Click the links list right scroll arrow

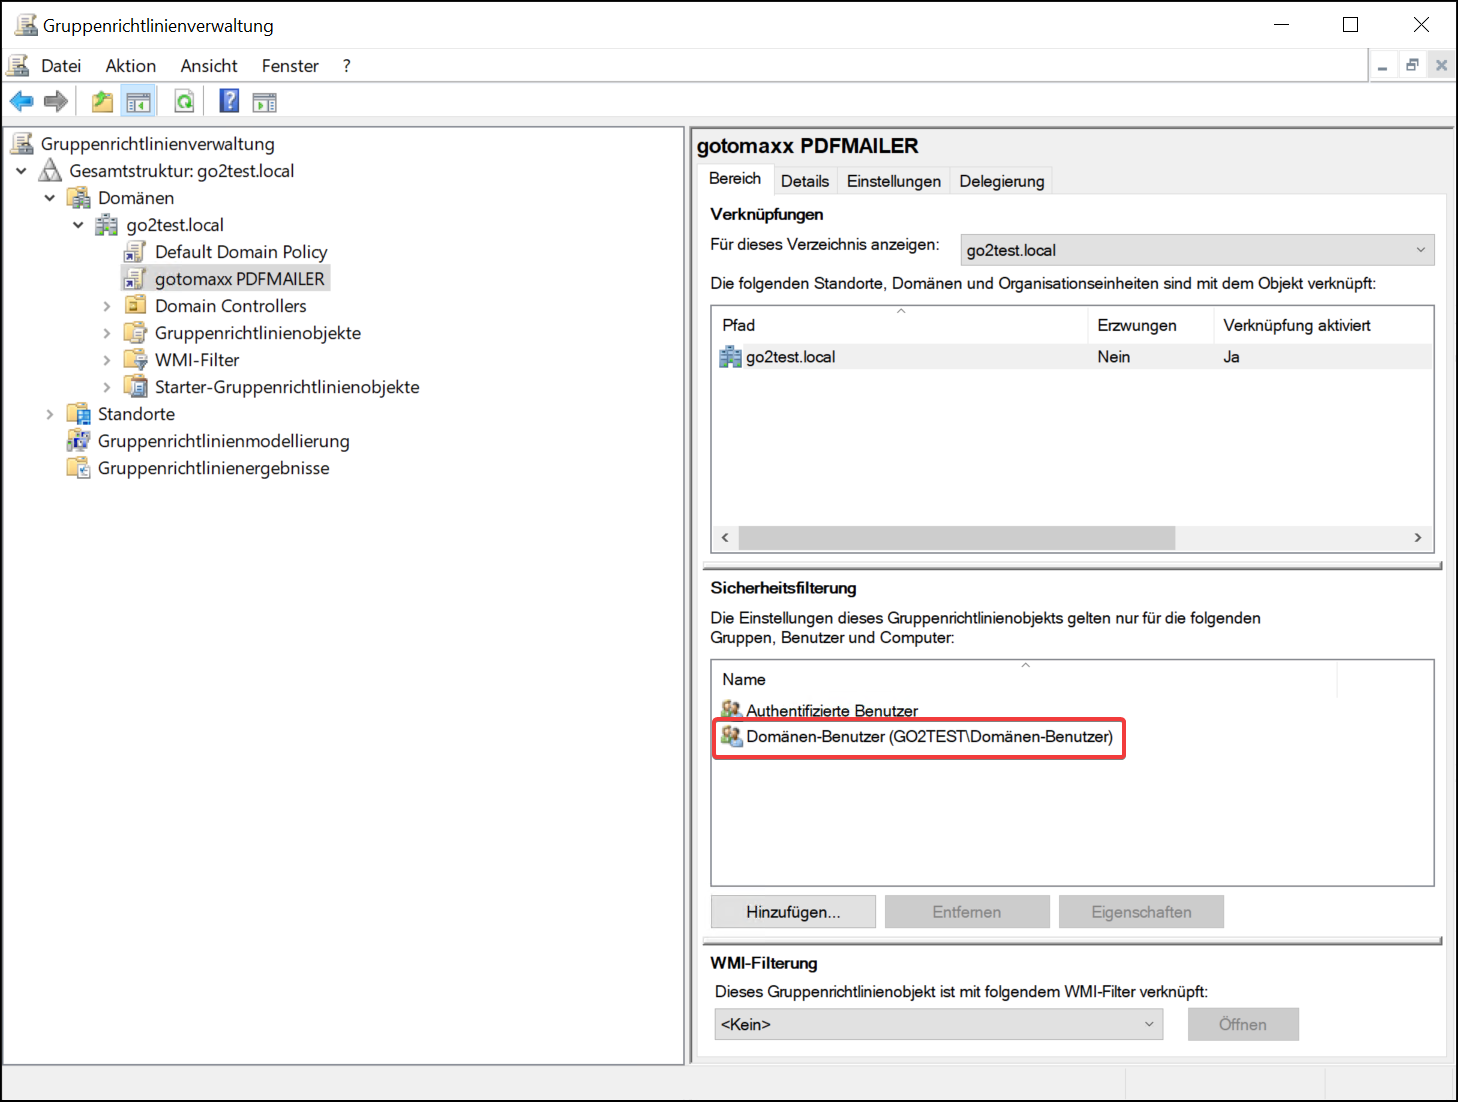[x=1418, y=538]
